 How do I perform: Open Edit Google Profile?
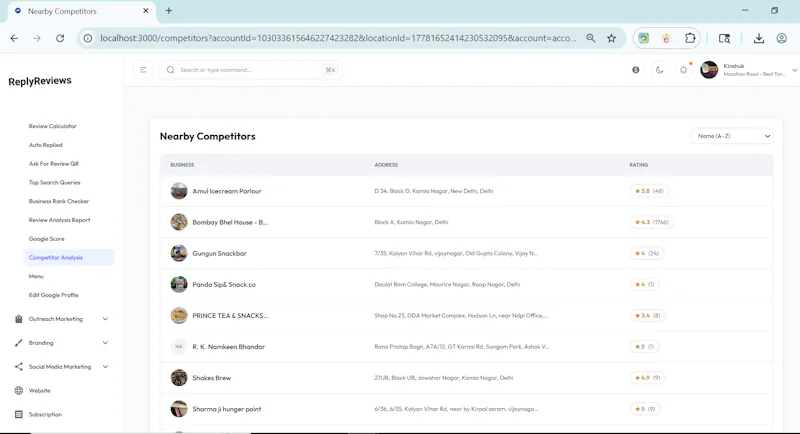coord(54,295)
